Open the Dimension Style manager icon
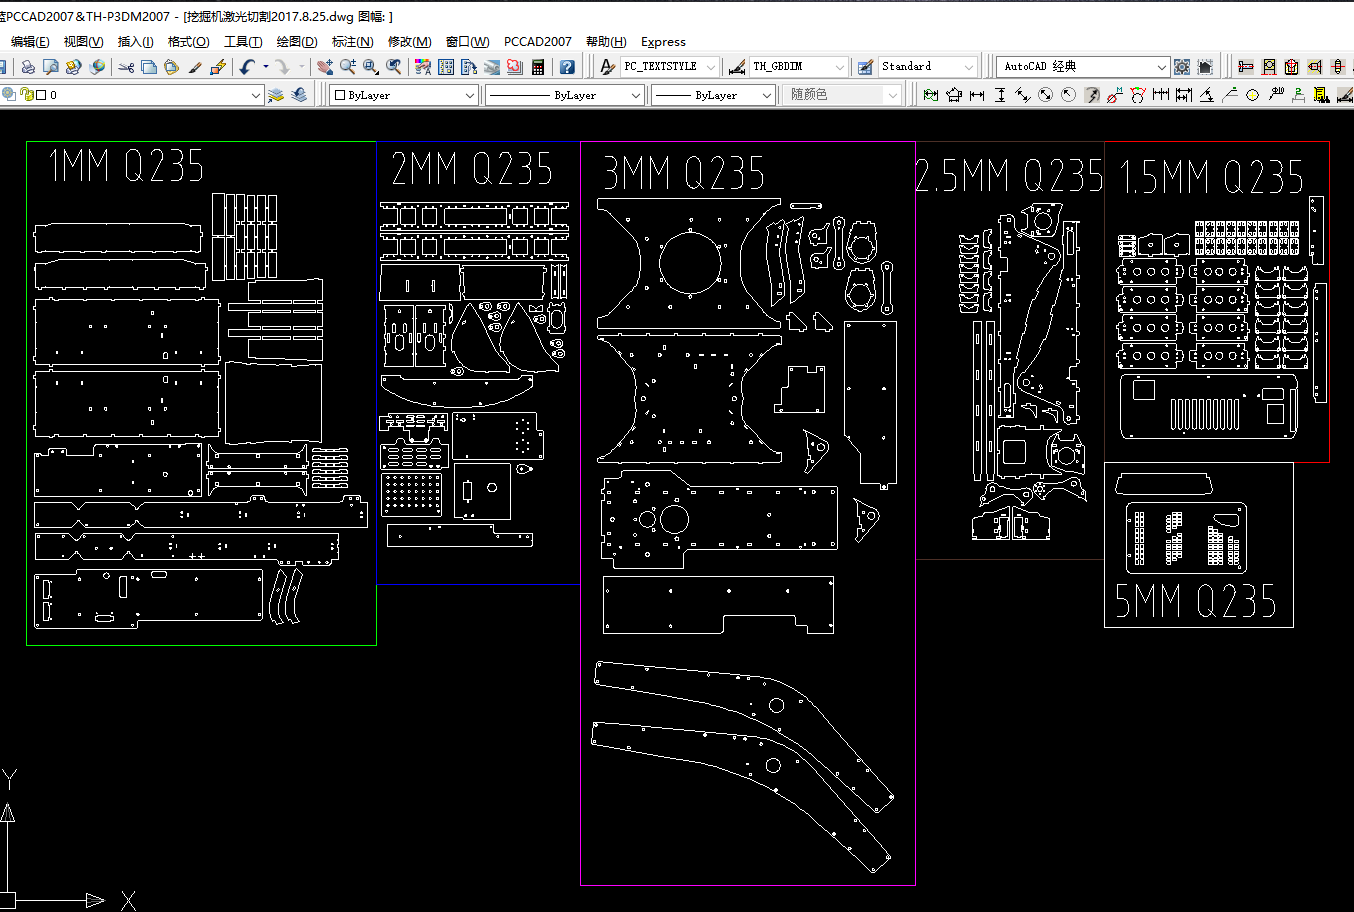The image size is (1354, 912). (737, 67)
